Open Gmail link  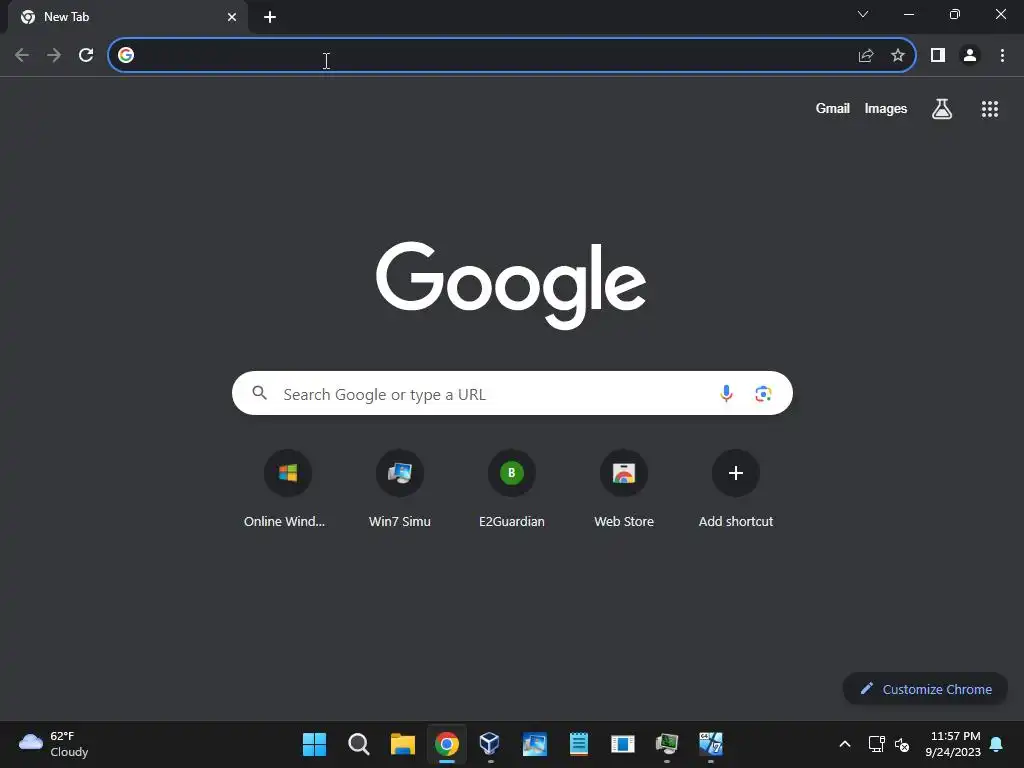(x=833, y=108)
